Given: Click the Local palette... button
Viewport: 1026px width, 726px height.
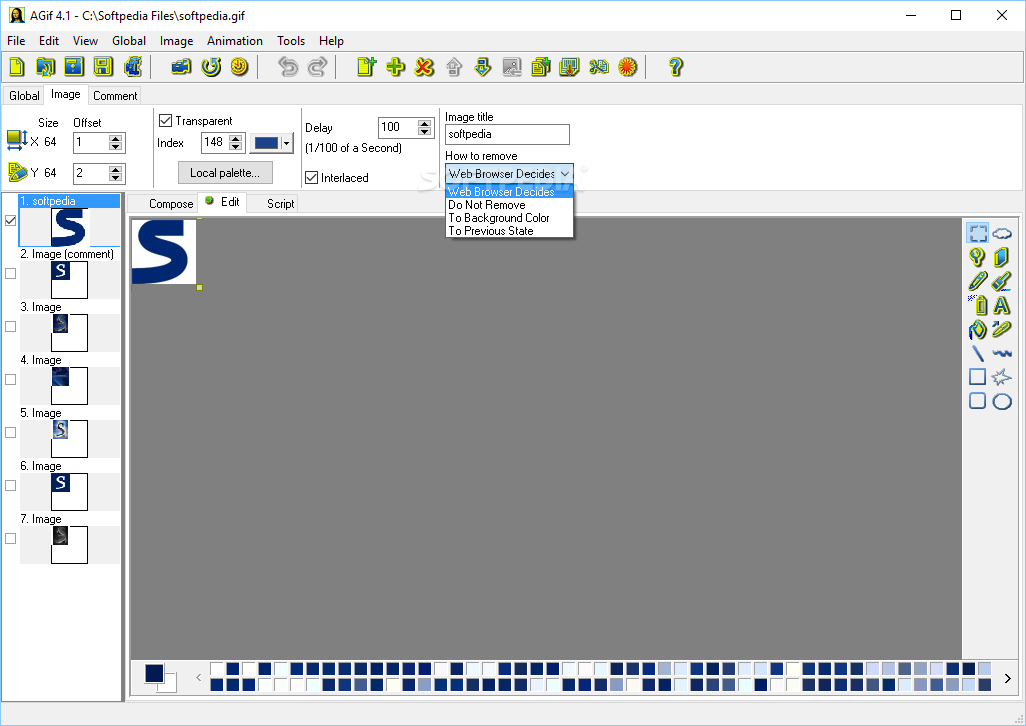Looking at the screenshot, I should pyautogui.click(x=225, y=173).
